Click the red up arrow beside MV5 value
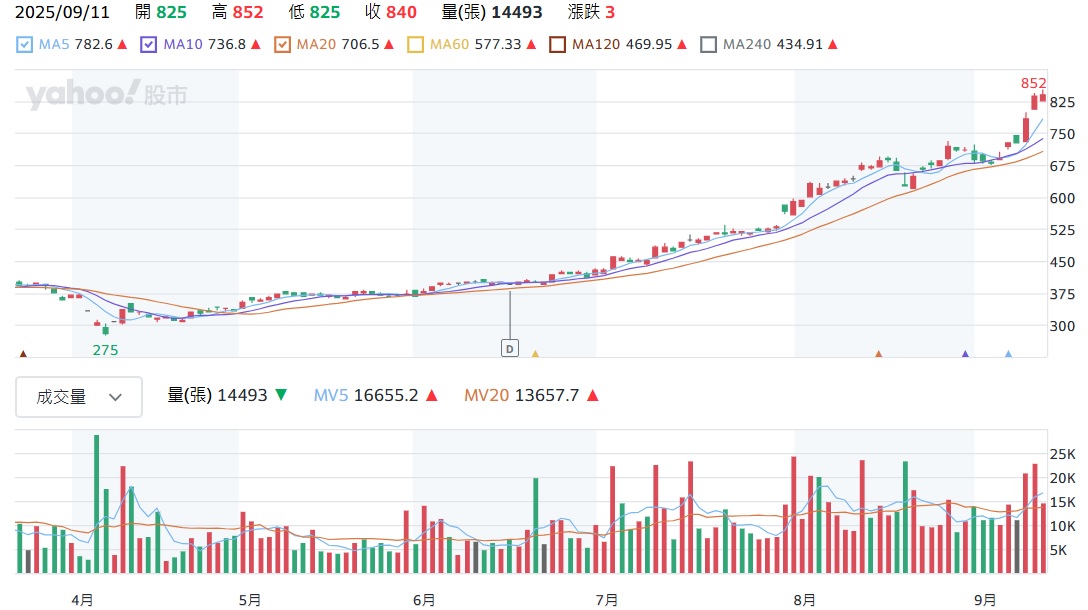Viewport: 1088px width, 610px height. 431,396
